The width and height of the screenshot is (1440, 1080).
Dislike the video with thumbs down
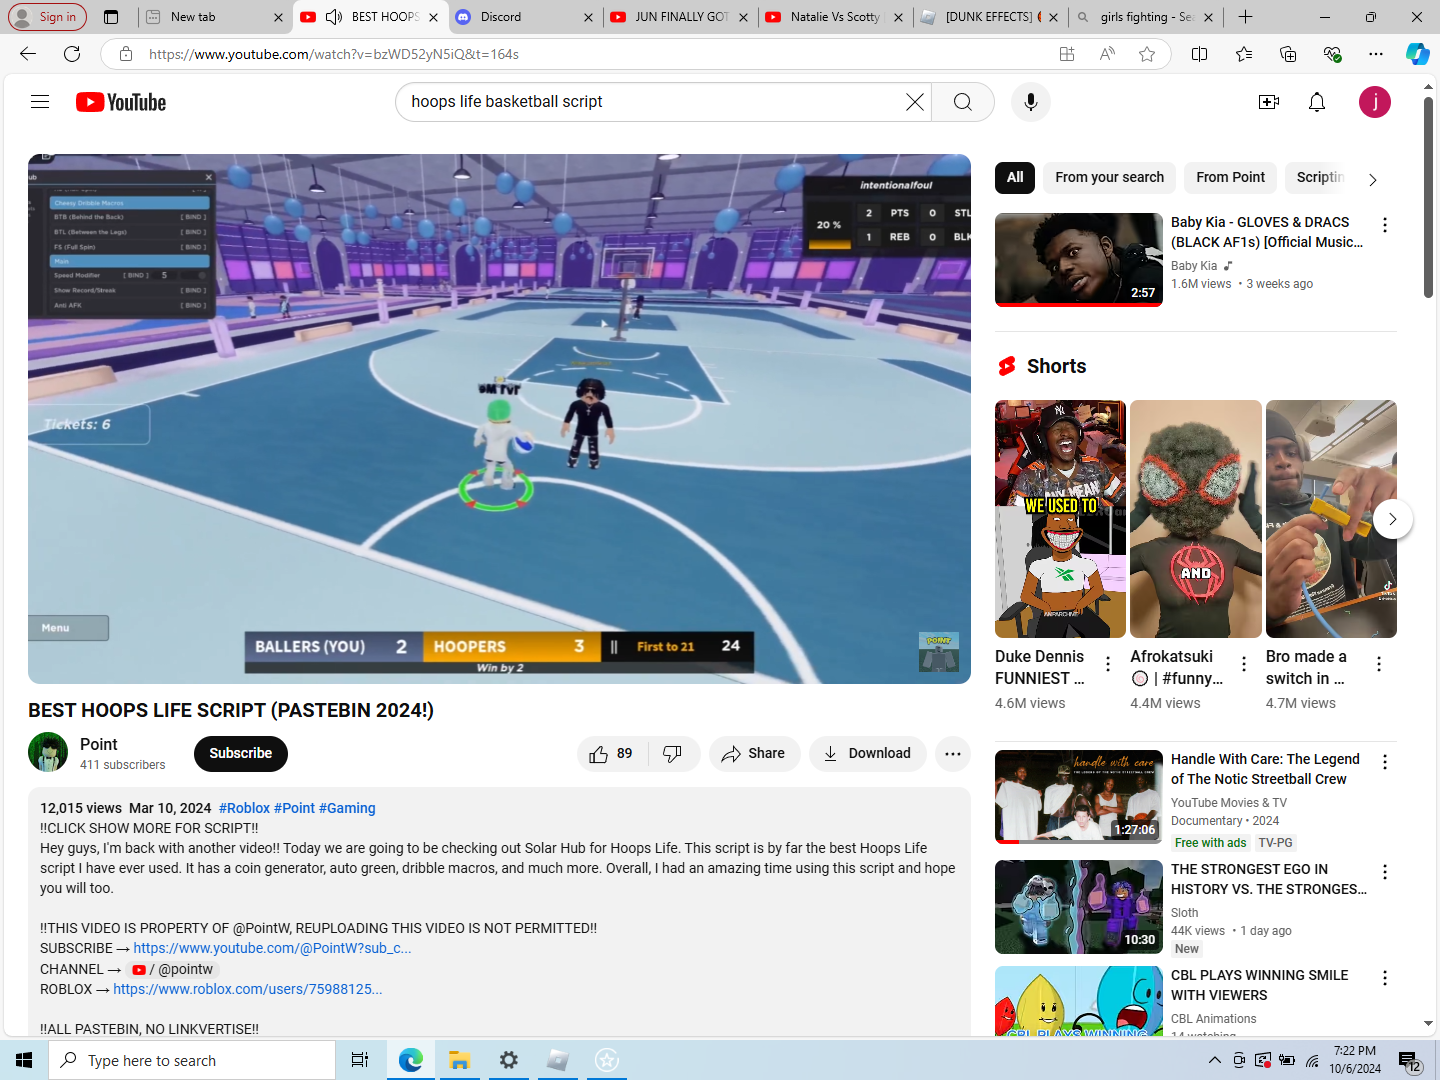tap(673, 754)
